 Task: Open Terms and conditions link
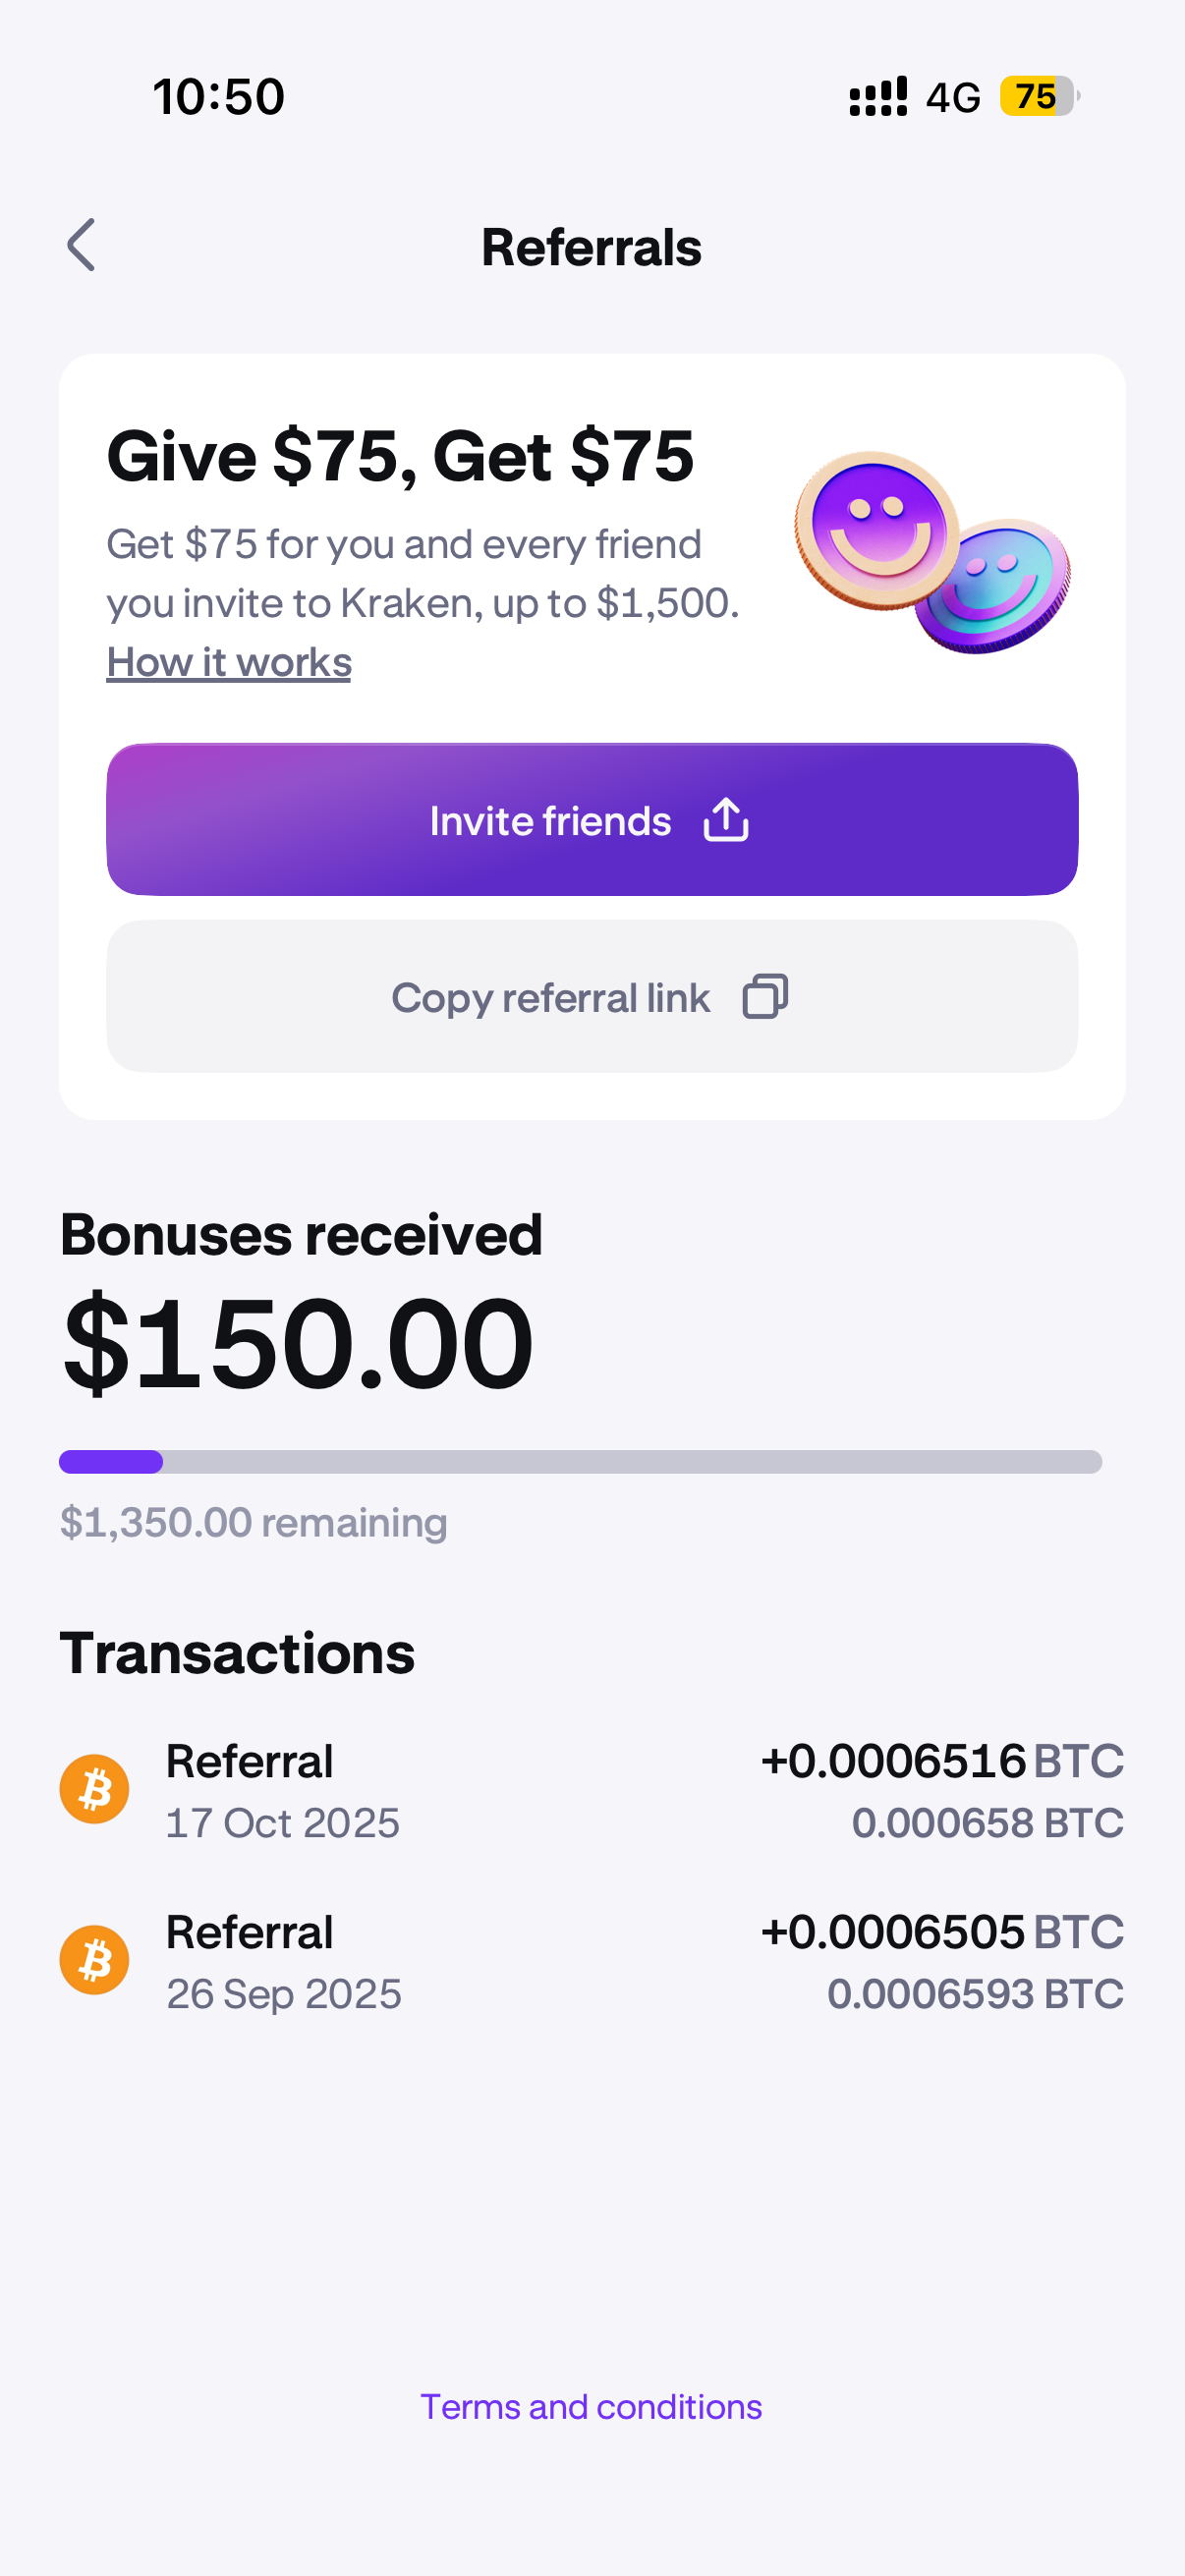pos(591,2407)
